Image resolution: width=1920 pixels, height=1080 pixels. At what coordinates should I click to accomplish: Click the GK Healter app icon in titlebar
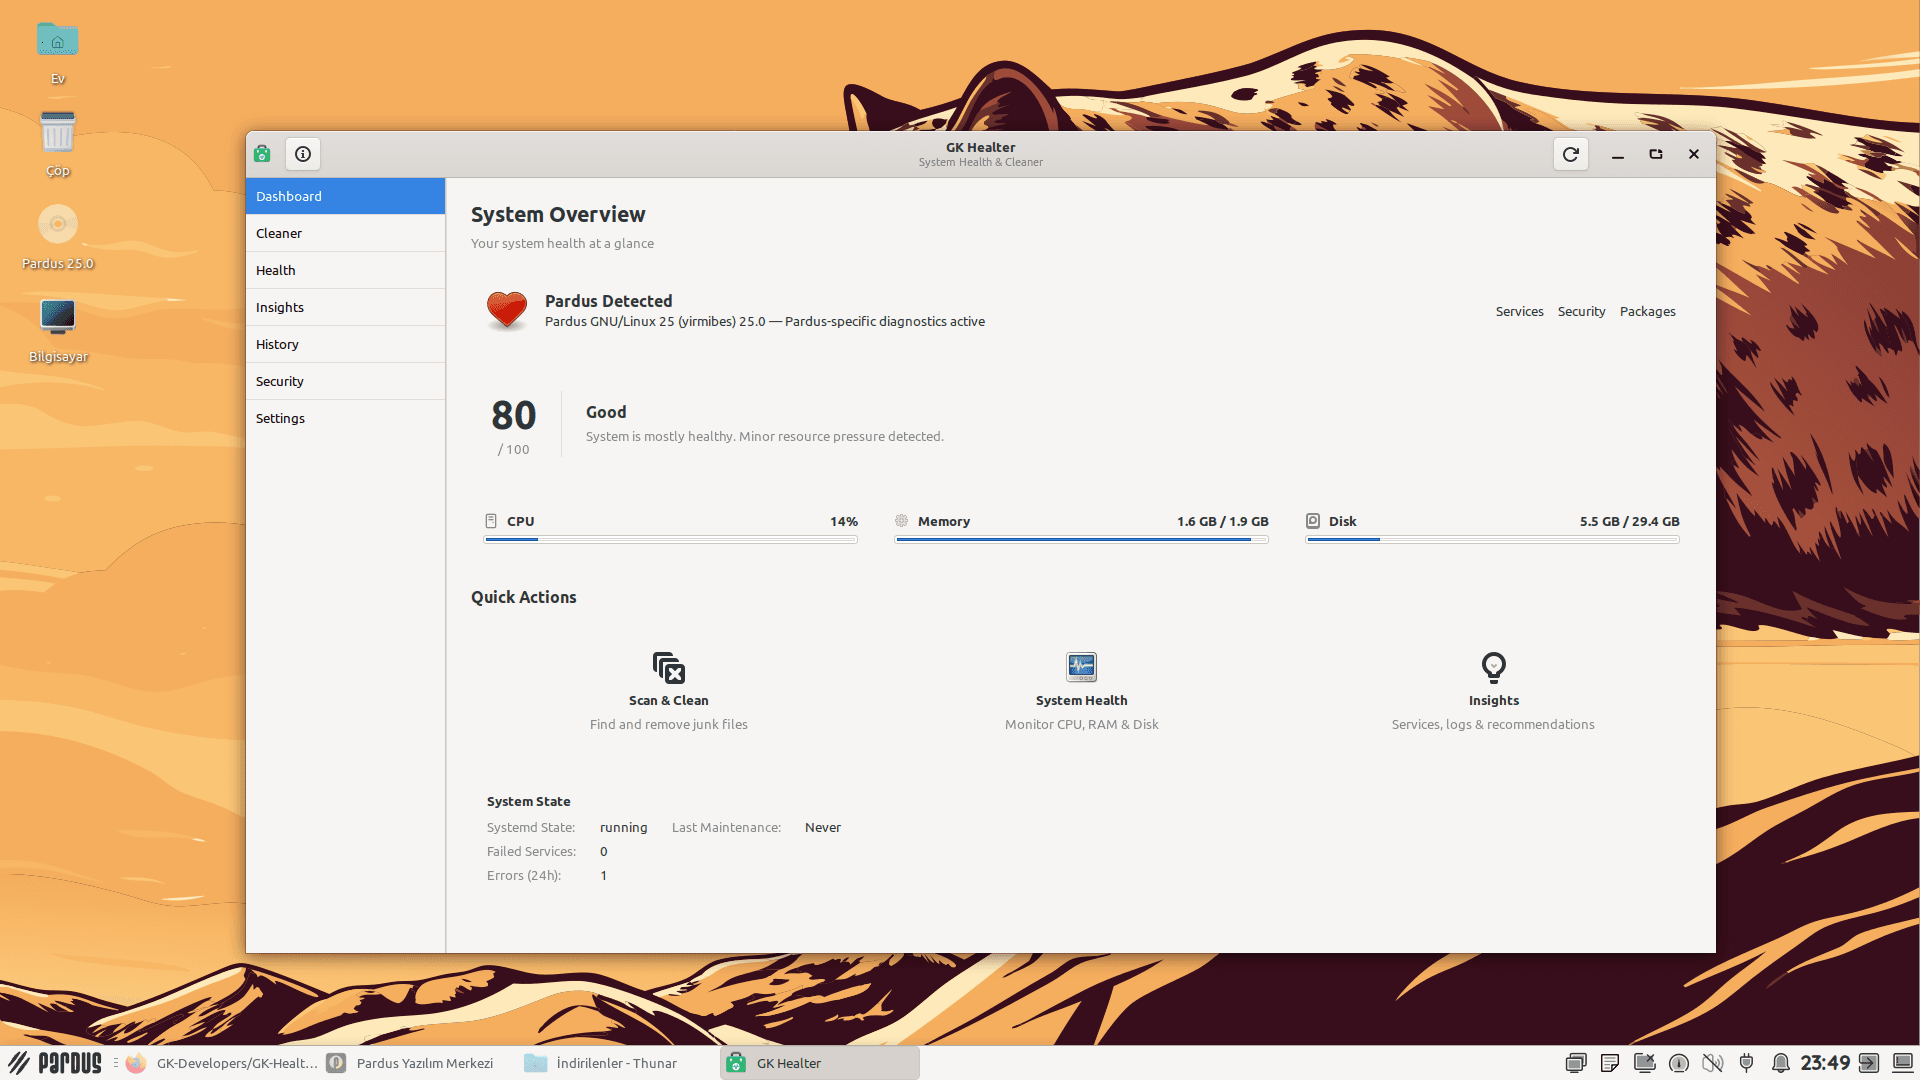[261, 154]
